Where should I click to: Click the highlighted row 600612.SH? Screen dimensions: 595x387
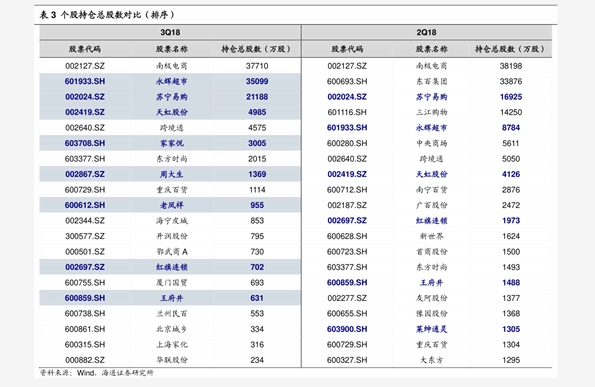point(170,205)
